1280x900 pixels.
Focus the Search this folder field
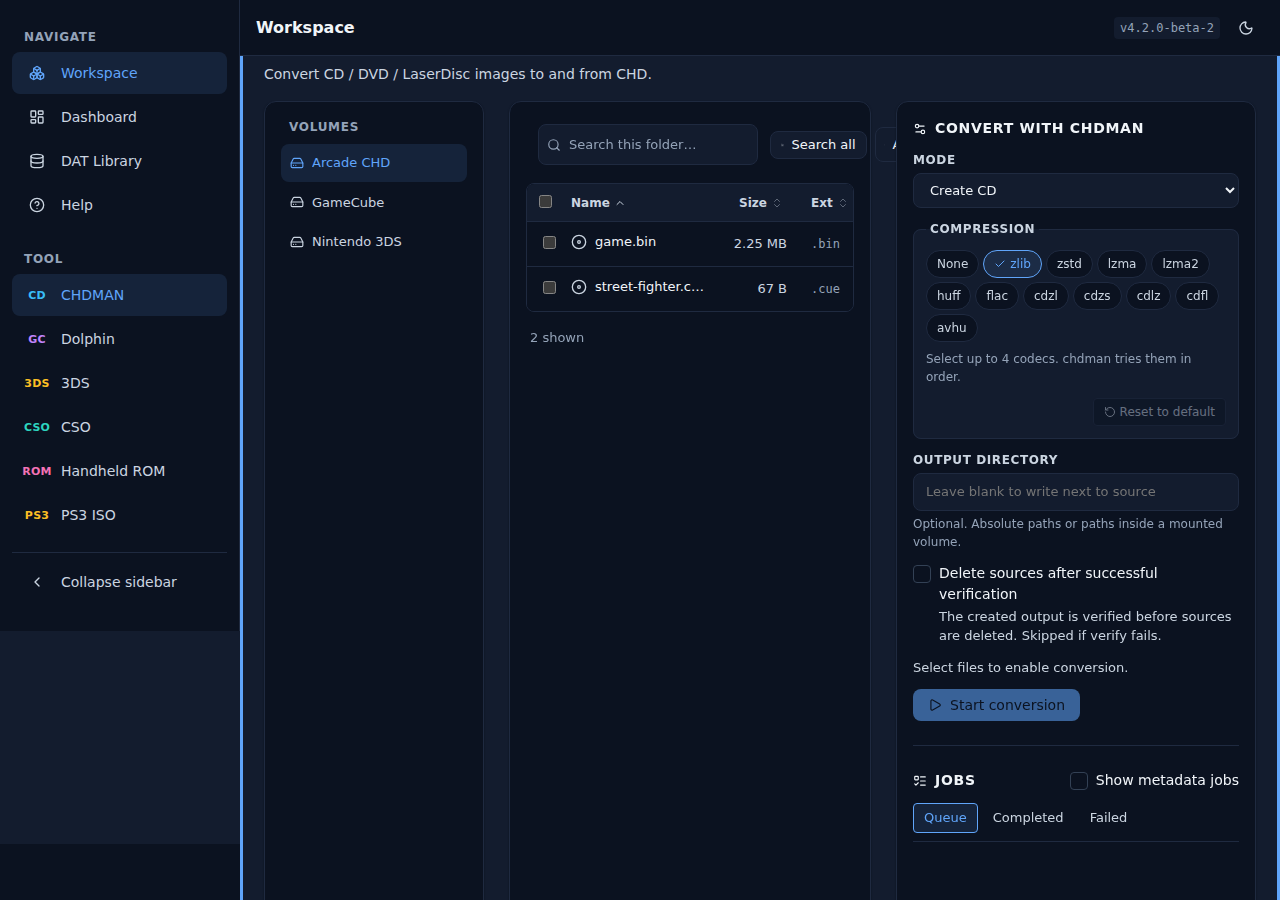point(648,145)
